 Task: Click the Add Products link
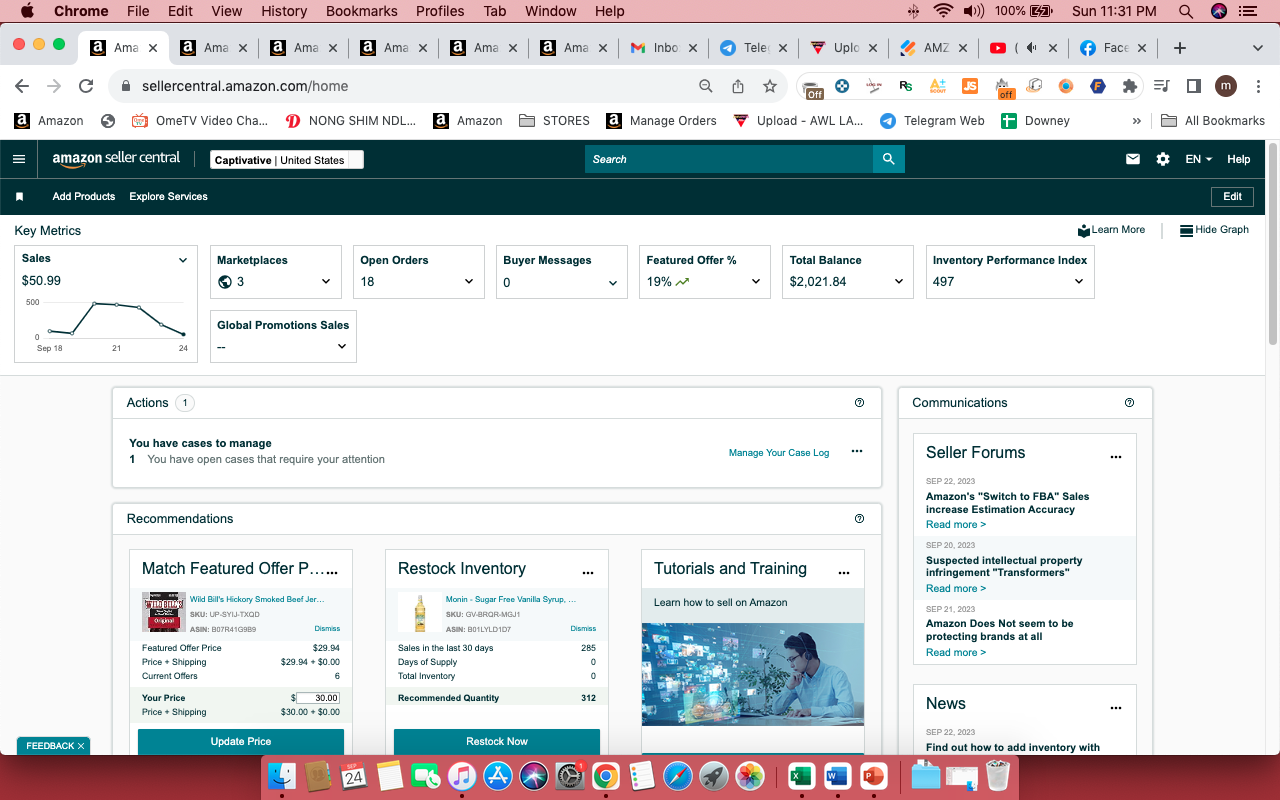pyautogui.click(x=84, y=197)
